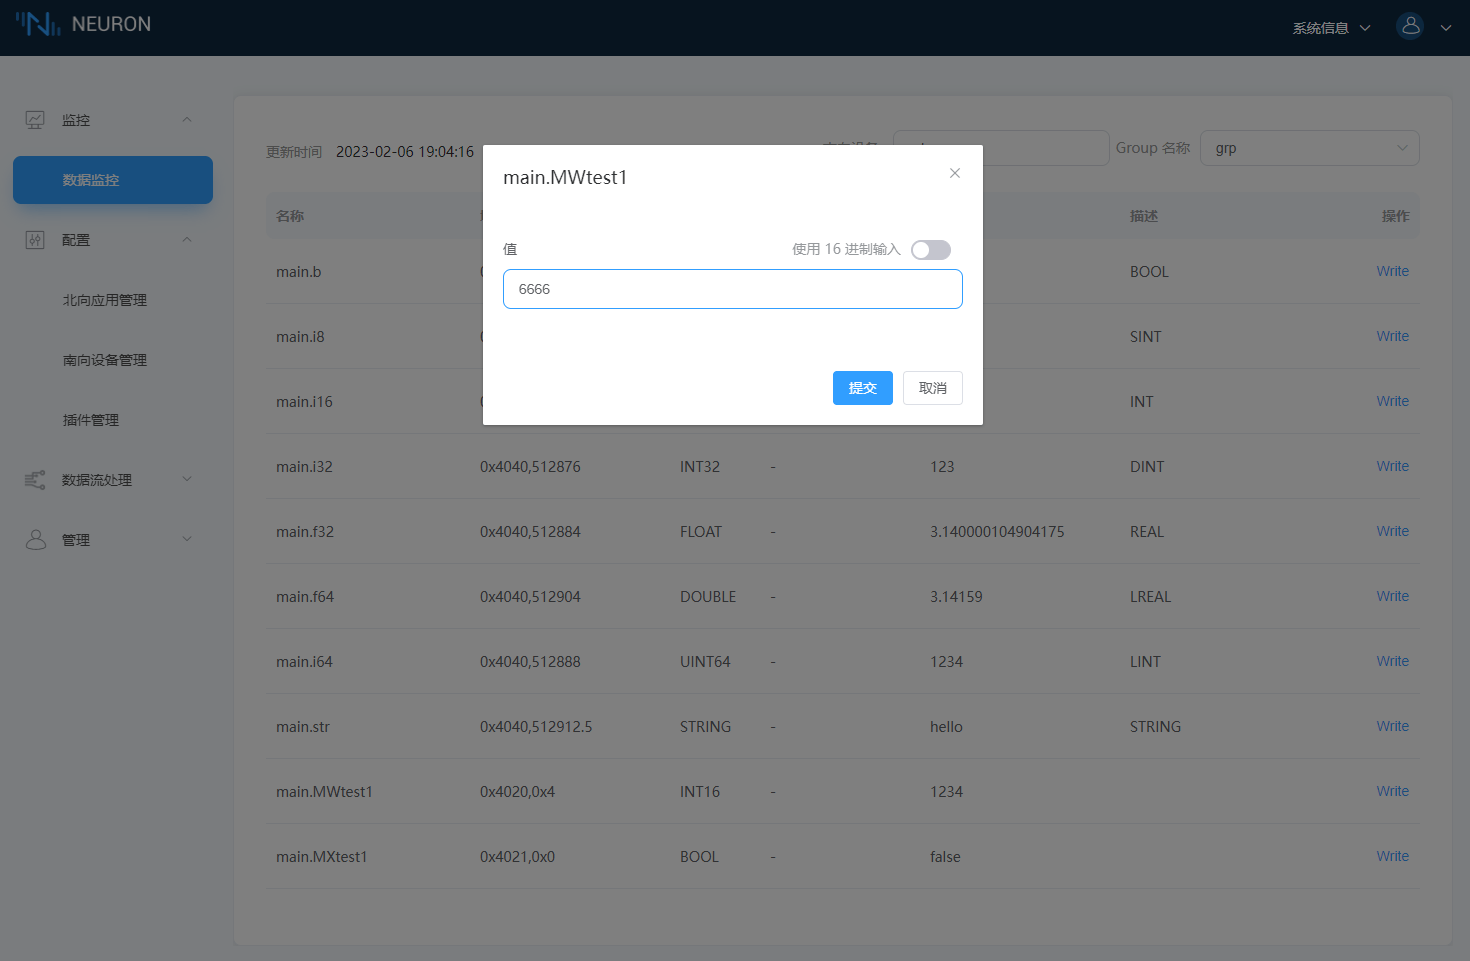Viewport: 1470px width, 961px height.
Task: Submit the value with the 提交 button
Action: point(862,388)
